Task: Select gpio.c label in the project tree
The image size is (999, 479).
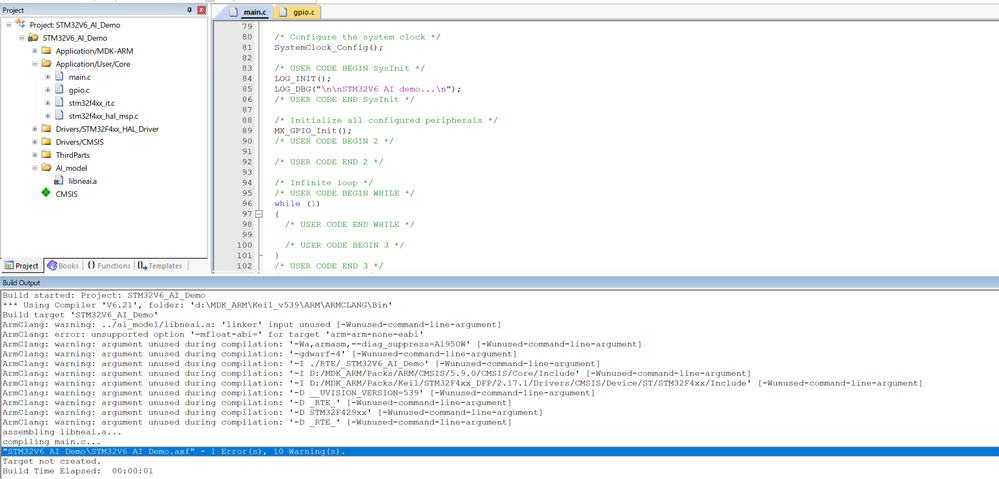Action: point(79,90)
